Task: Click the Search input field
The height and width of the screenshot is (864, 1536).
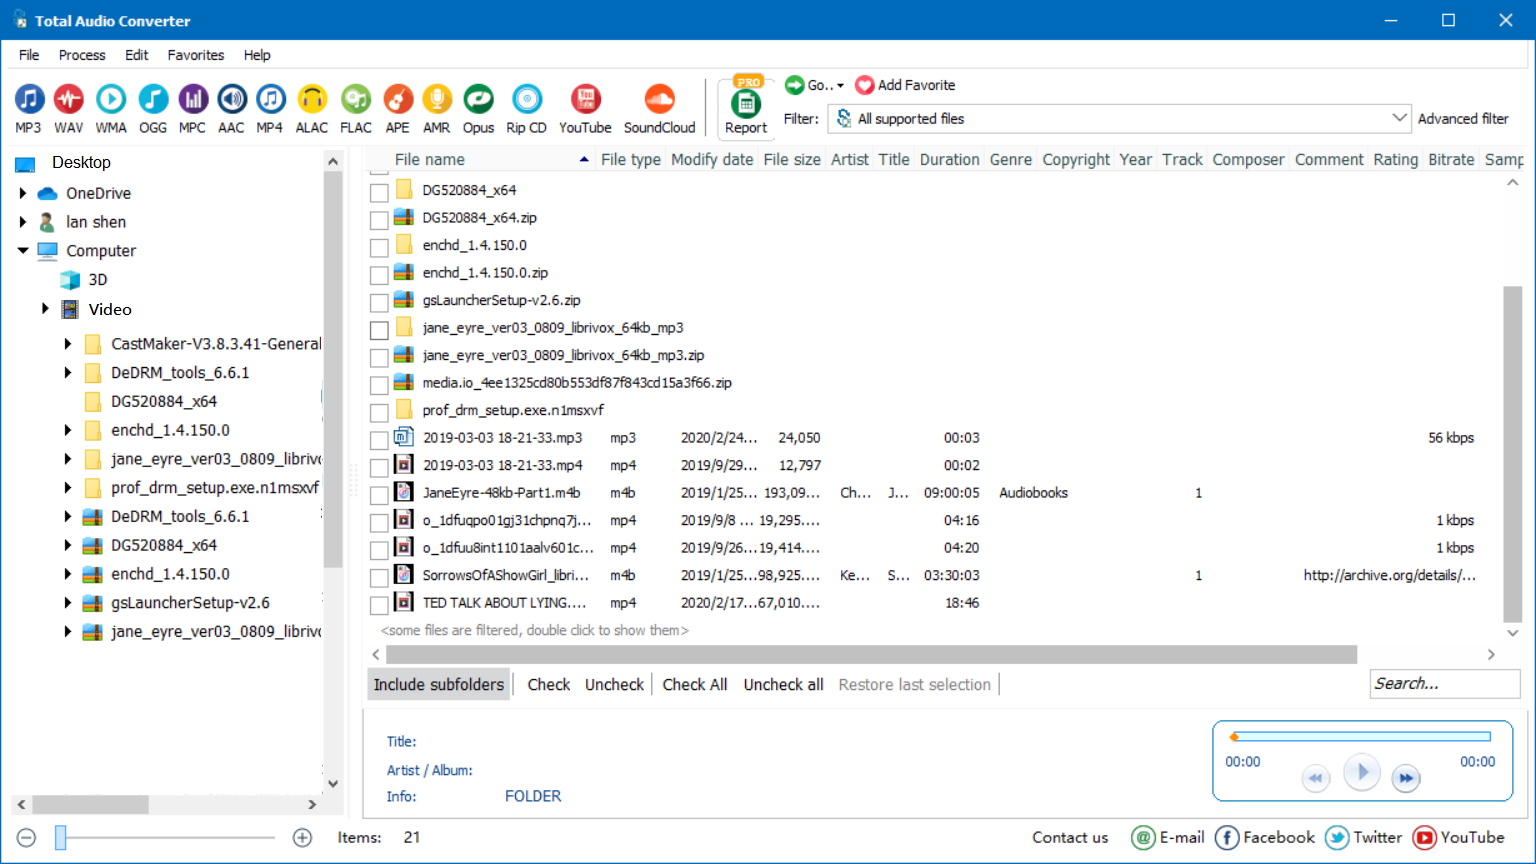Action: [1443, 684]
